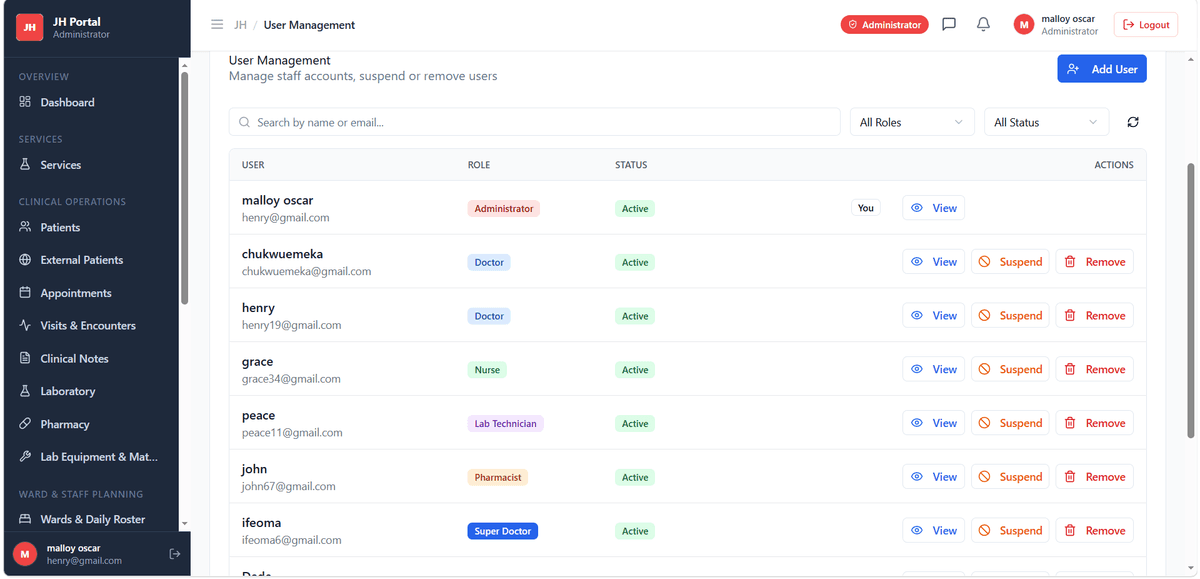This screenshot has height=579, width=1200.
Task: Click the STATUS column header
Action: point(631,165)
